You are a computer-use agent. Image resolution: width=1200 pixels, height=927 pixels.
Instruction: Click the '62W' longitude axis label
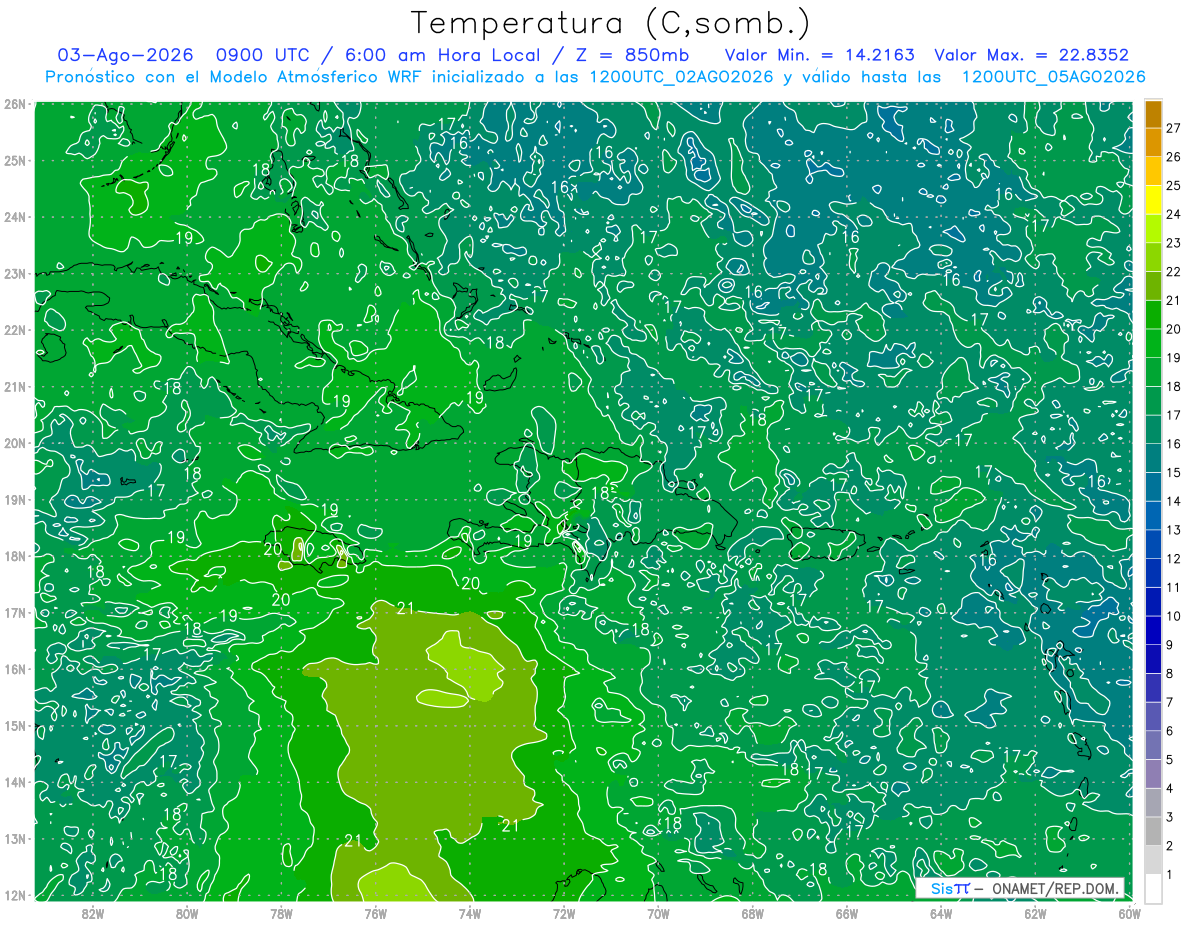coord(1036,912)
